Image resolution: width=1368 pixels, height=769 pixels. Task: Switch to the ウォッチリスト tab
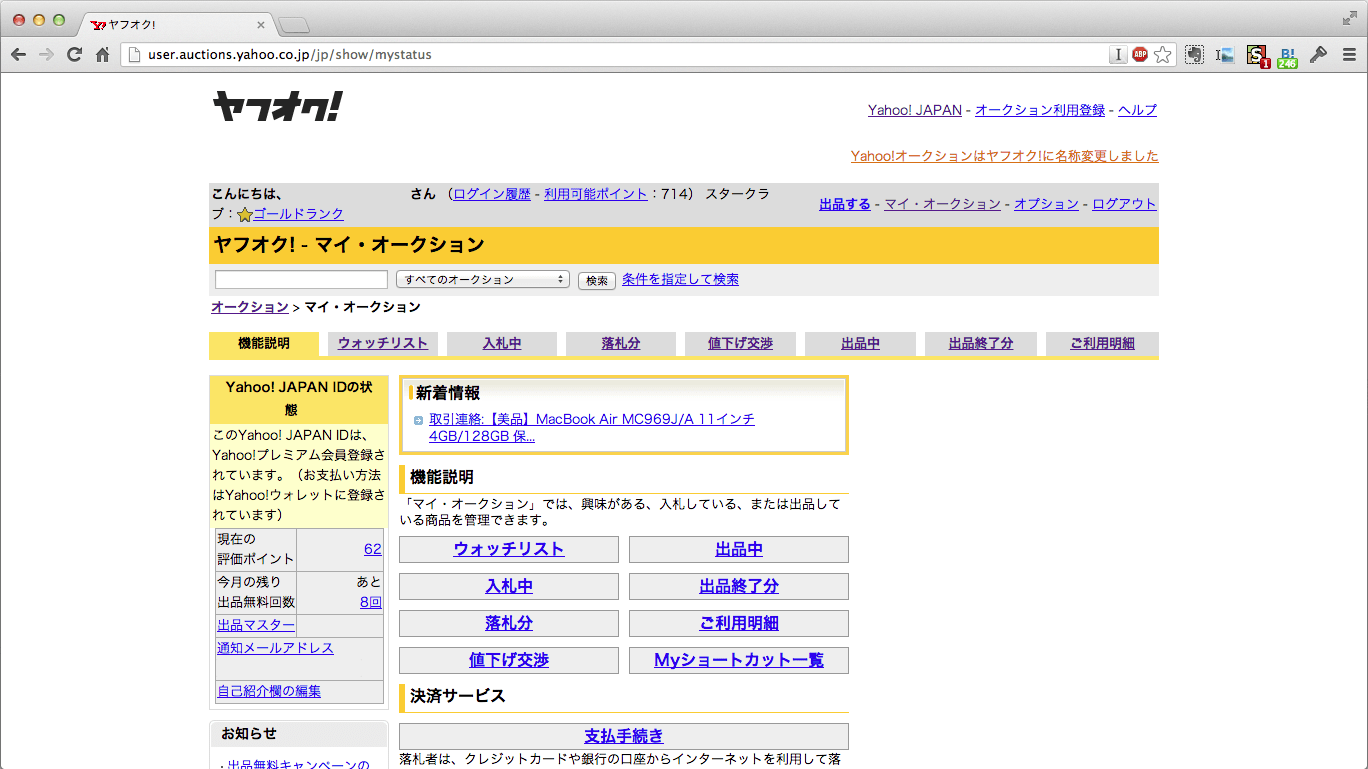[x=383, y=344]
